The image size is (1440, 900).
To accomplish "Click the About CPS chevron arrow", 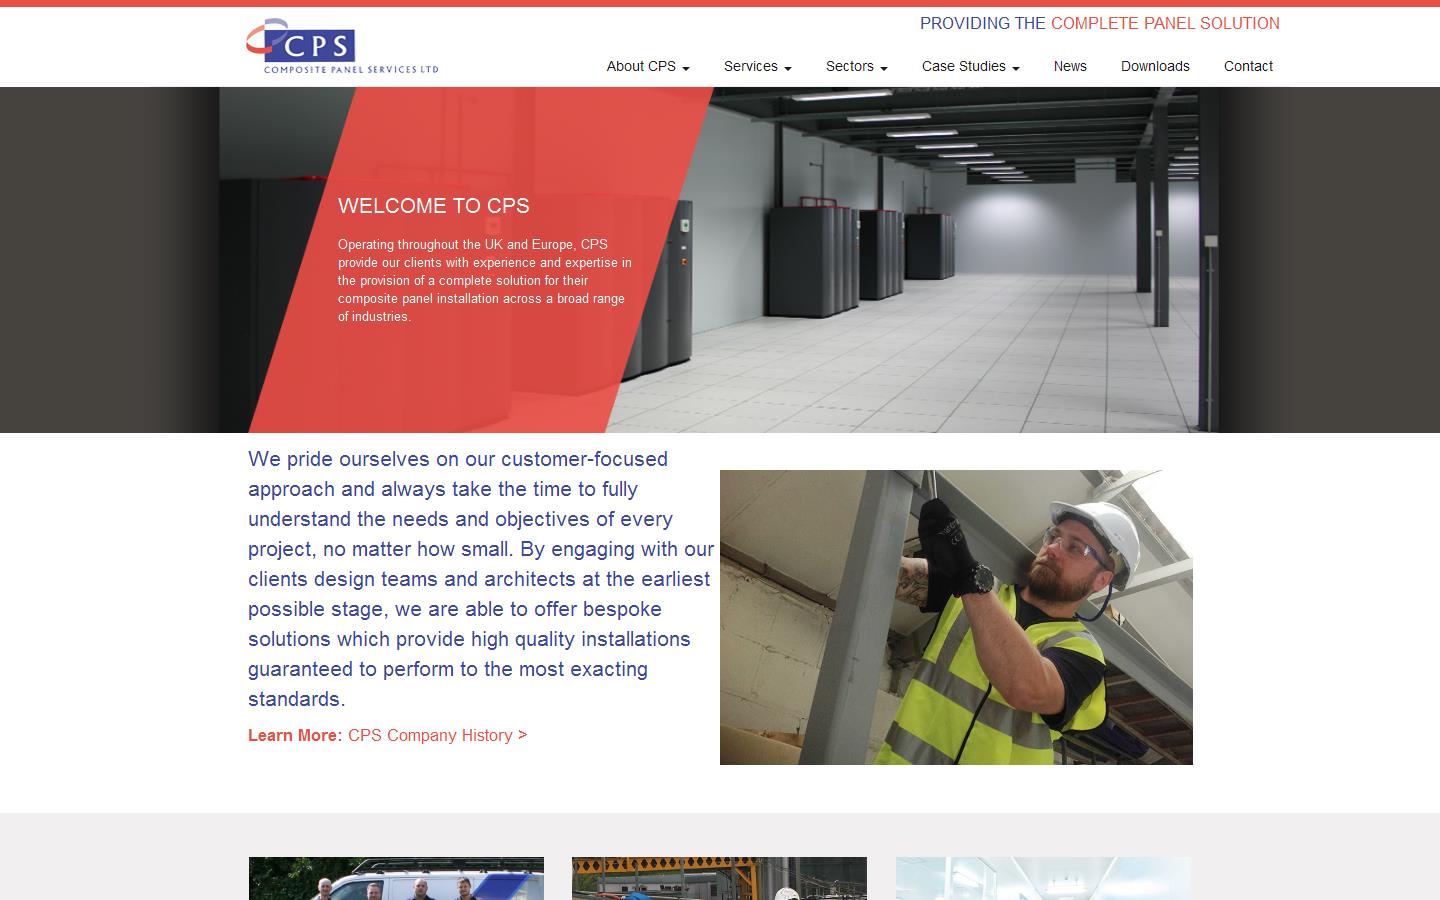I will [686, 69].
